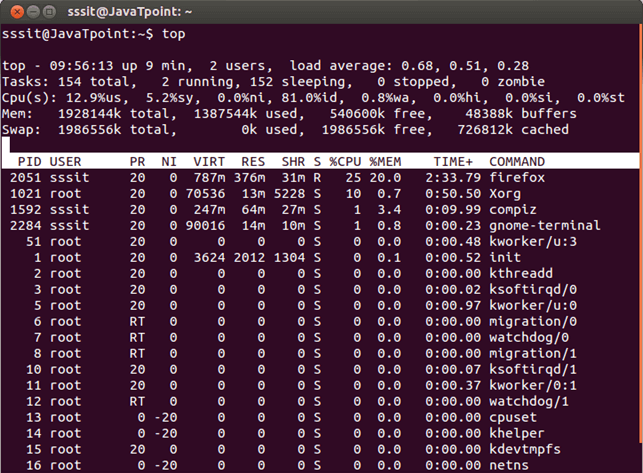This screenshot has width=643, height=473.
Task: Click the Xorg time value 0:50.50
Action: pos(453,194)
